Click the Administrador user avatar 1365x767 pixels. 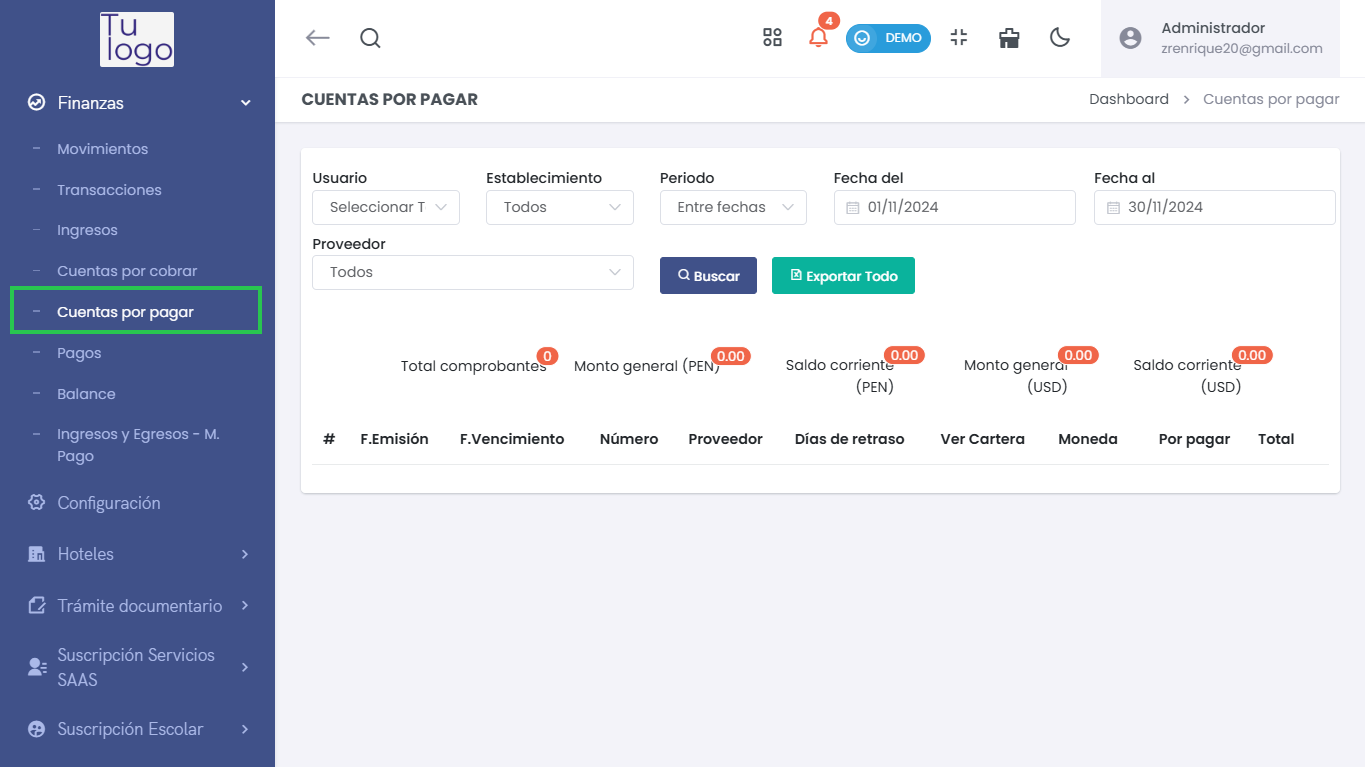pos(1130,37)
